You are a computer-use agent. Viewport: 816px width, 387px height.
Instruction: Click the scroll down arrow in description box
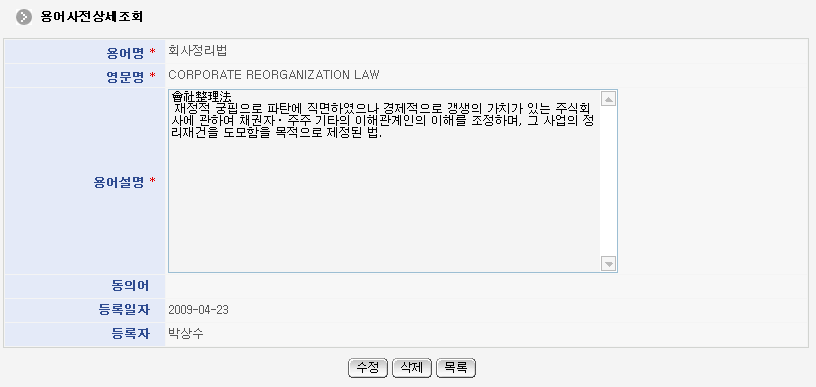pos(608,263)
